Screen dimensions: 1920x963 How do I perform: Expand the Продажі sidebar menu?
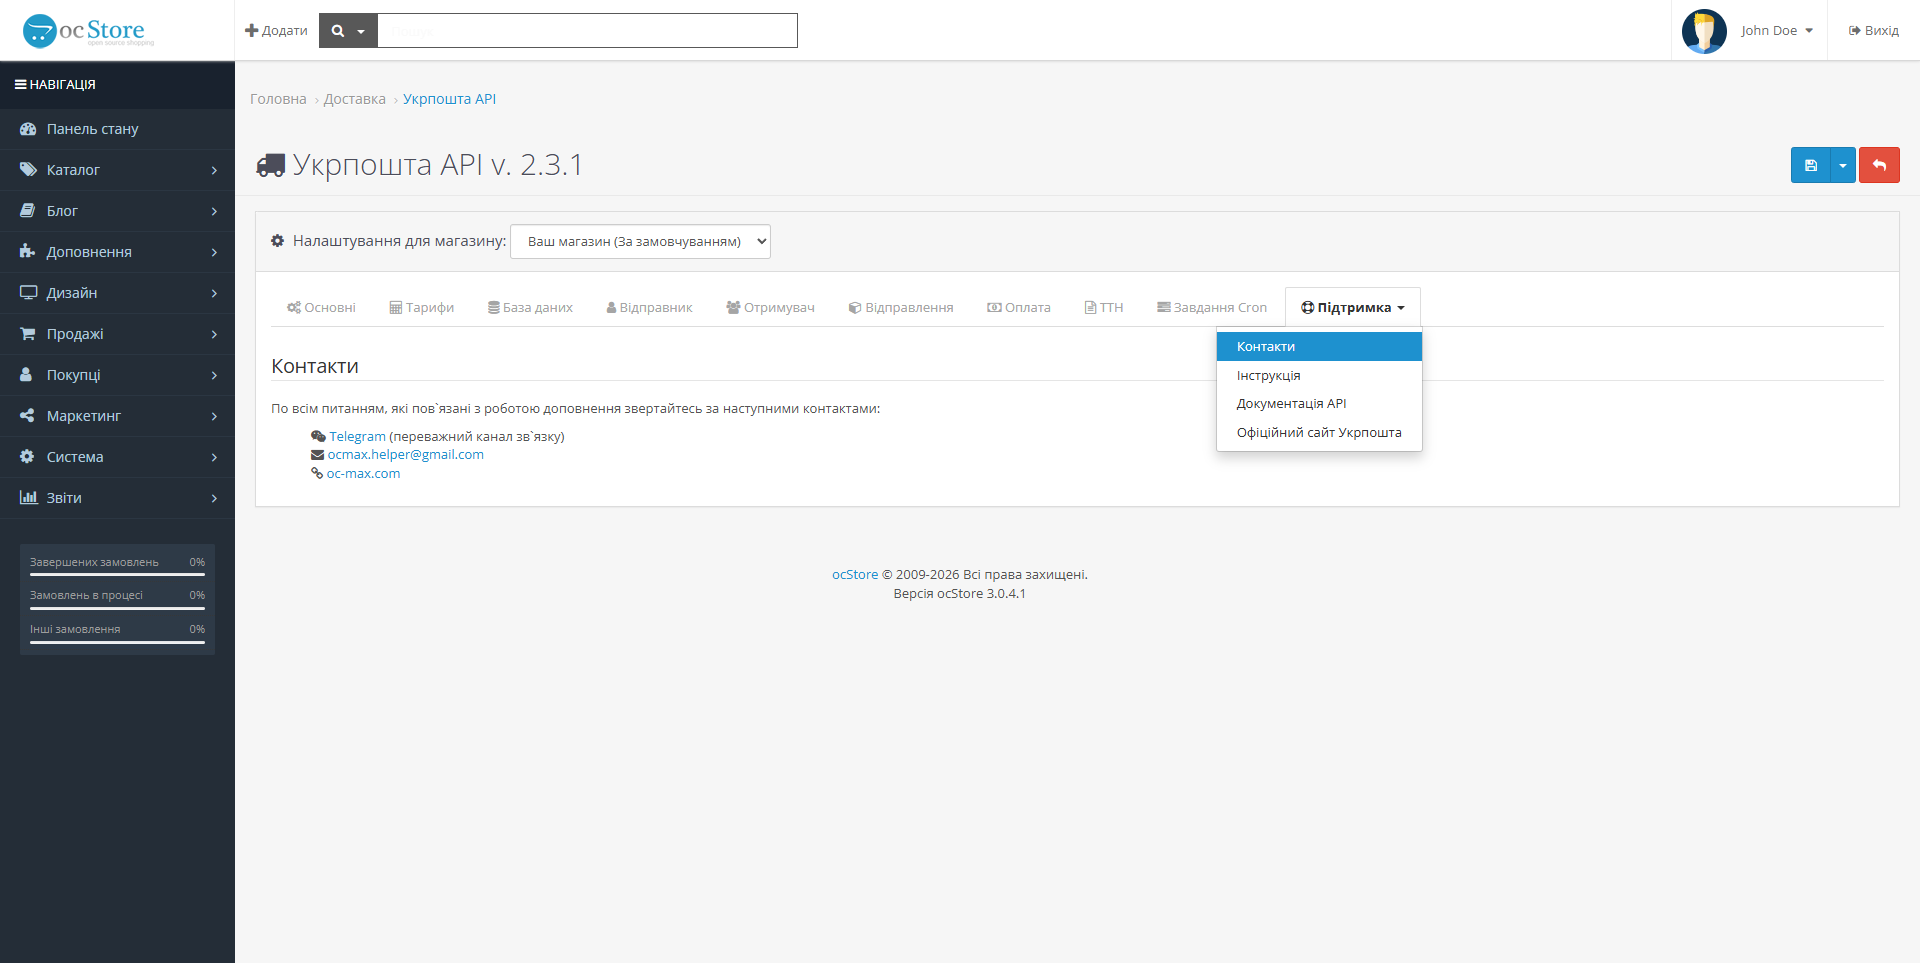117,334
